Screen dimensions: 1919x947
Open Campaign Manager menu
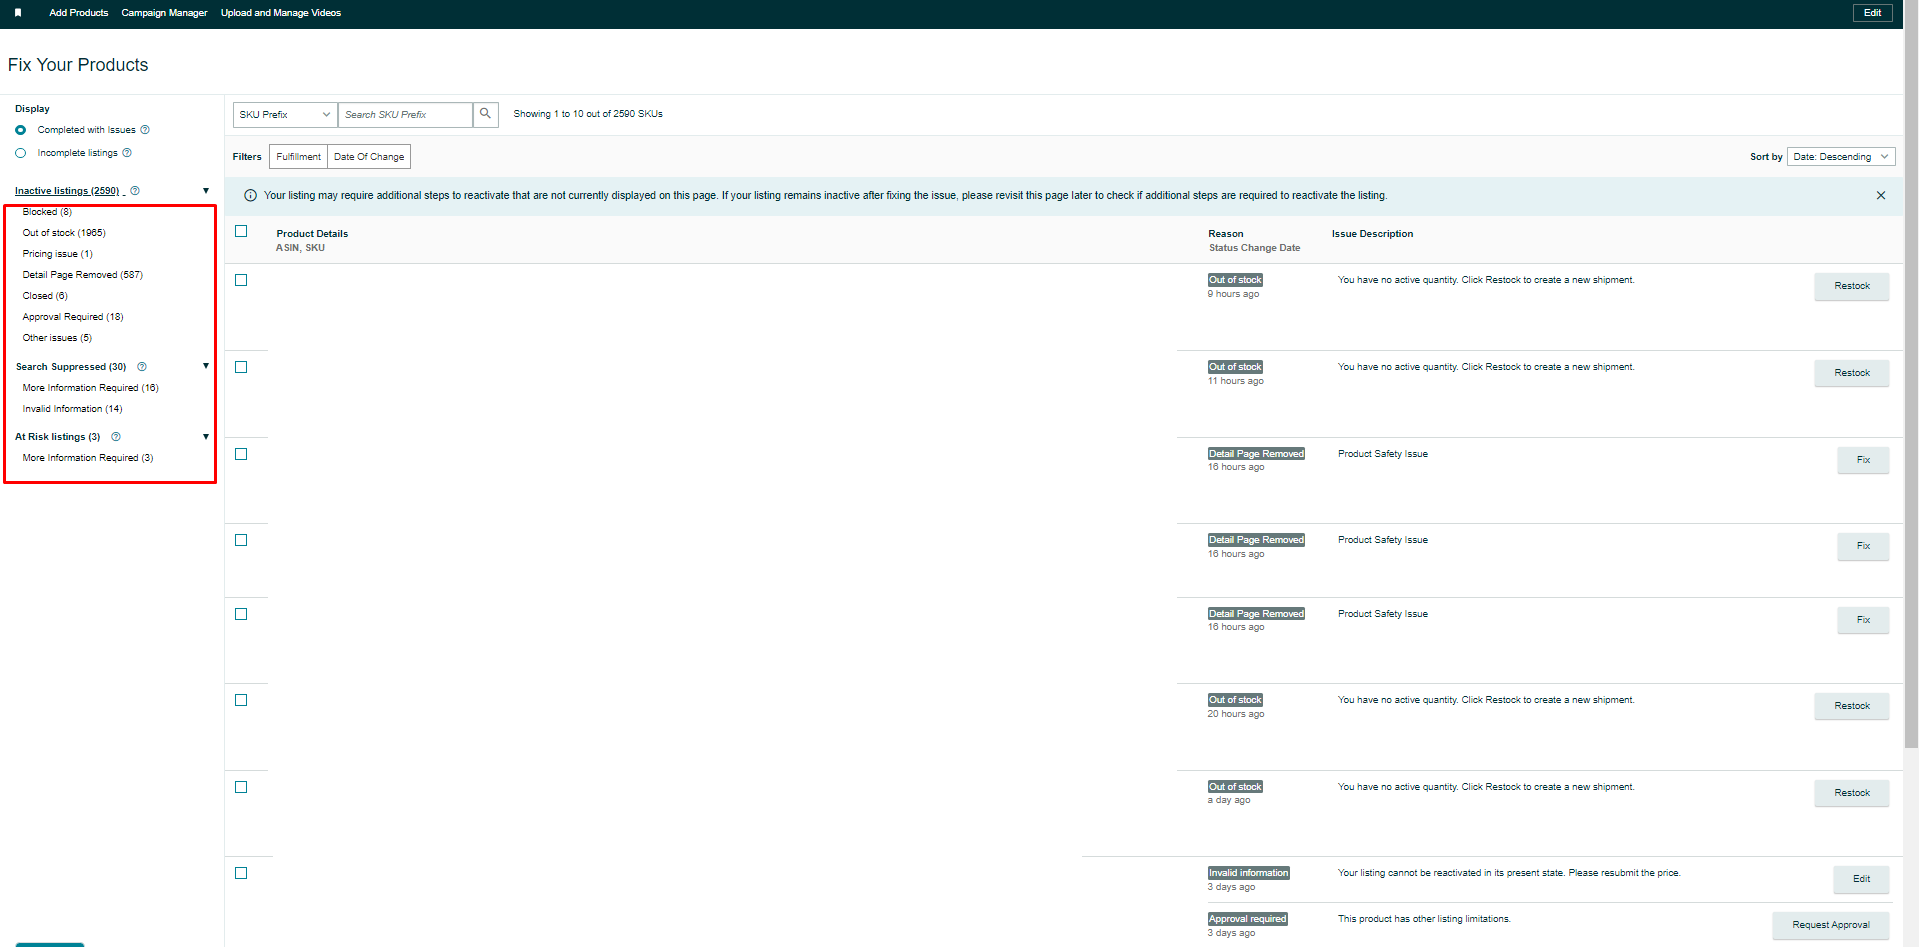click(164, 13)
